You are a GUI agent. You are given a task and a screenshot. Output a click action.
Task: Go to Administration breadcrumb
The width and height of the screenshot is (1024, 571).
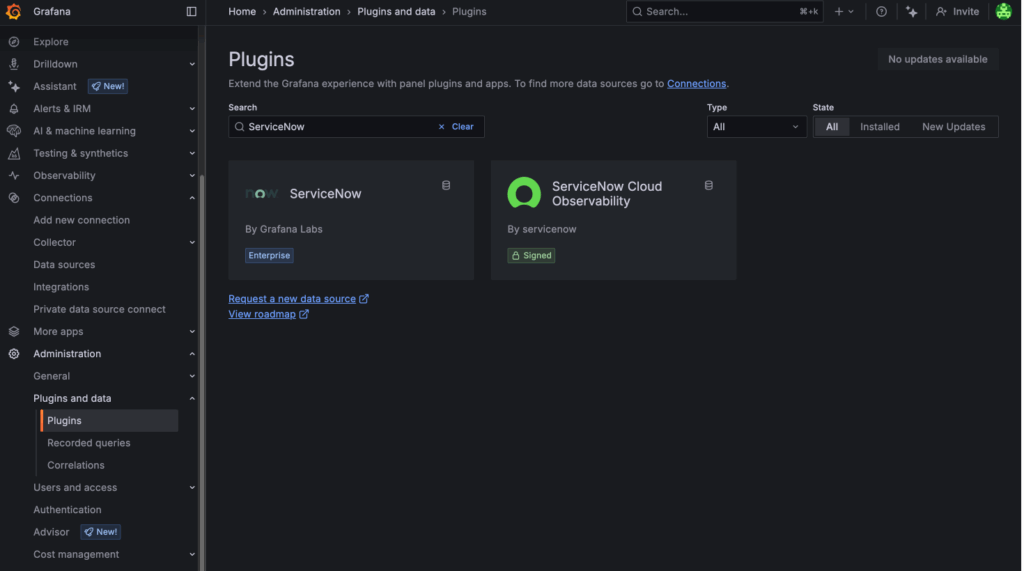tap(306, 11)
